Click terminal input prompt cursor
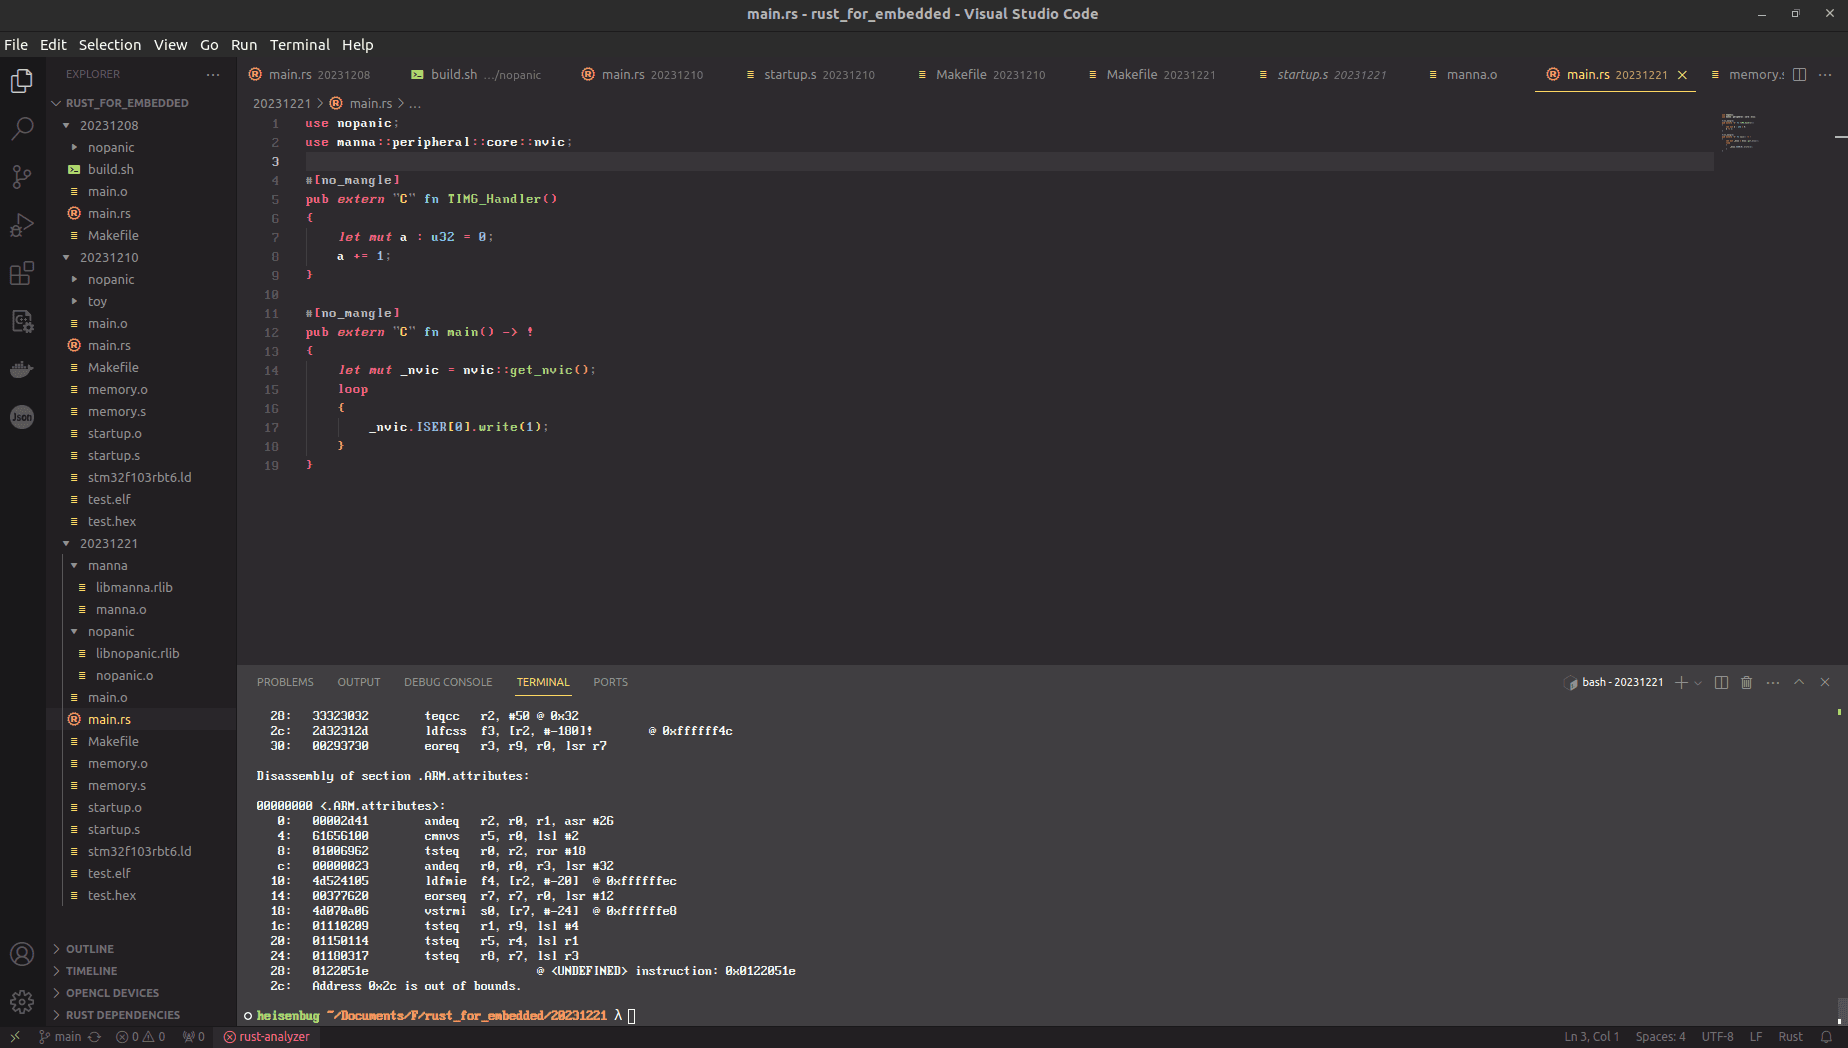The width and height of the screenshot is (1848, 1048). pyautogui.click(x=631, y=1016)
